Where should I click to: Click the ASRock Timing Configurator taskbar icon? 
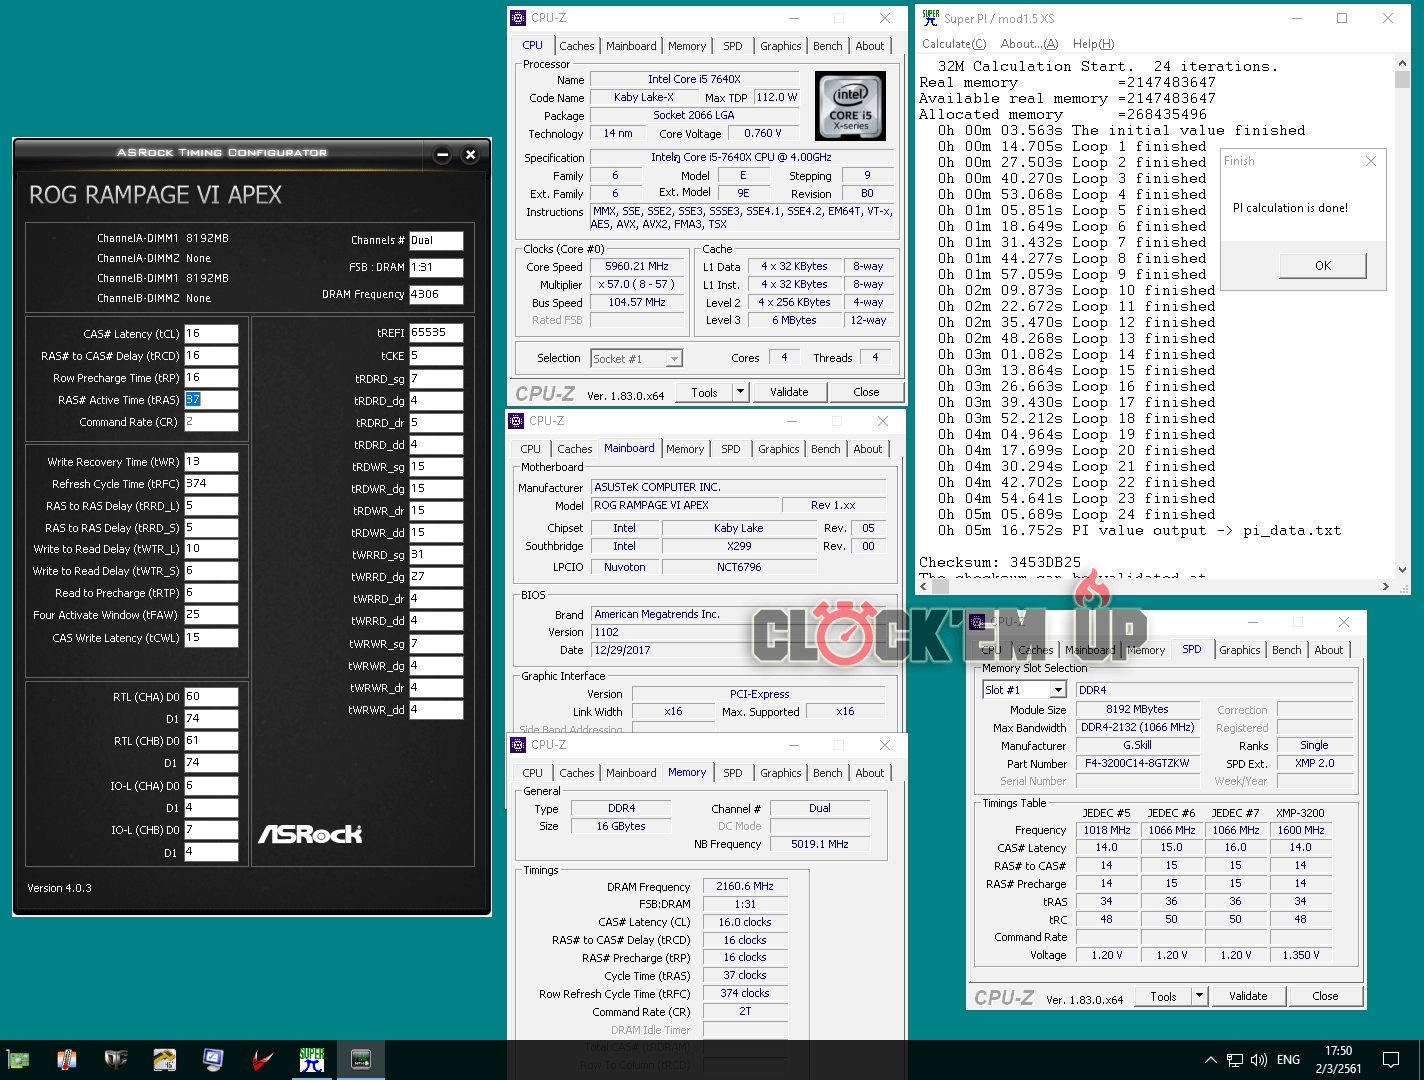(361, 1059)
